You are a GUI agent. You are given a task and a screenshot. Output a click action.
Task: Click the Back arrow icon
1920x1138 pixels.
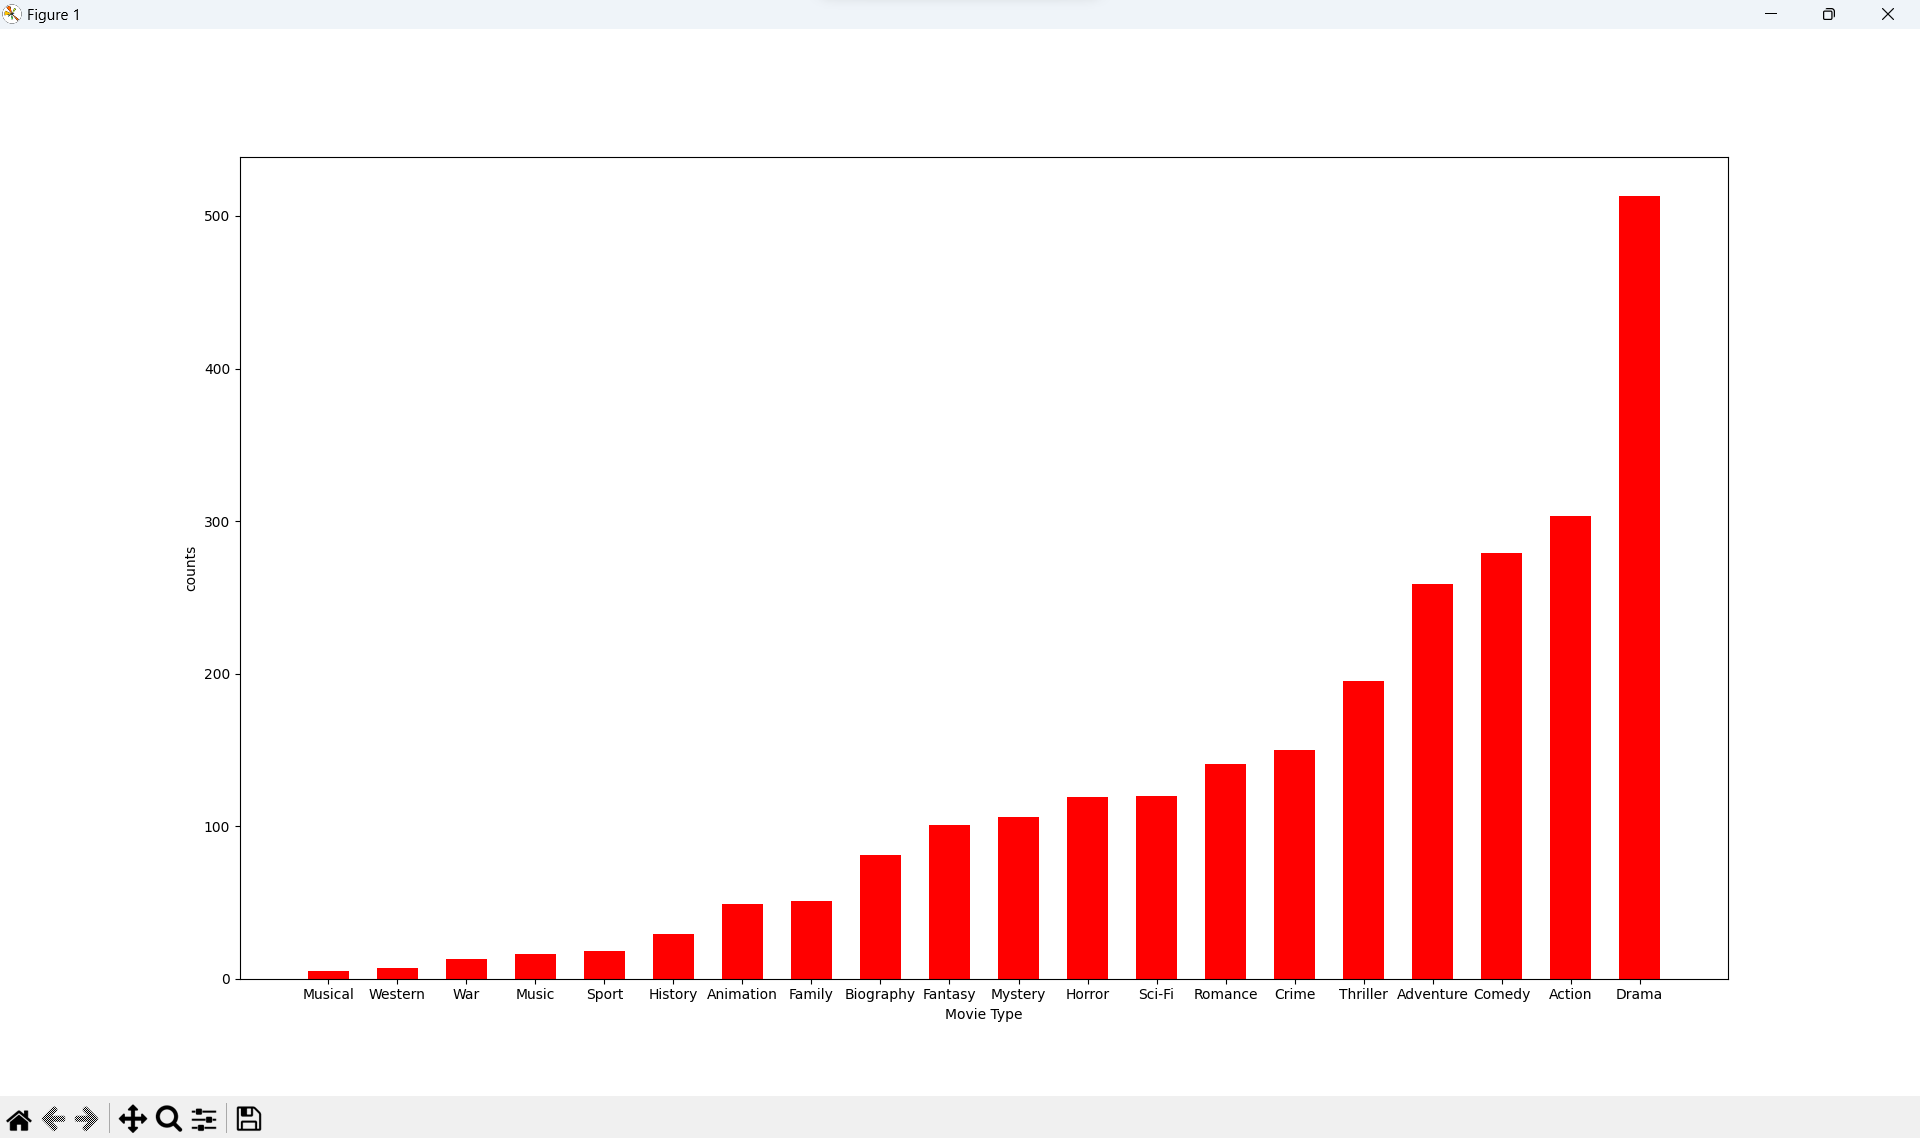pyautogui.click(x=54, y=1119)
